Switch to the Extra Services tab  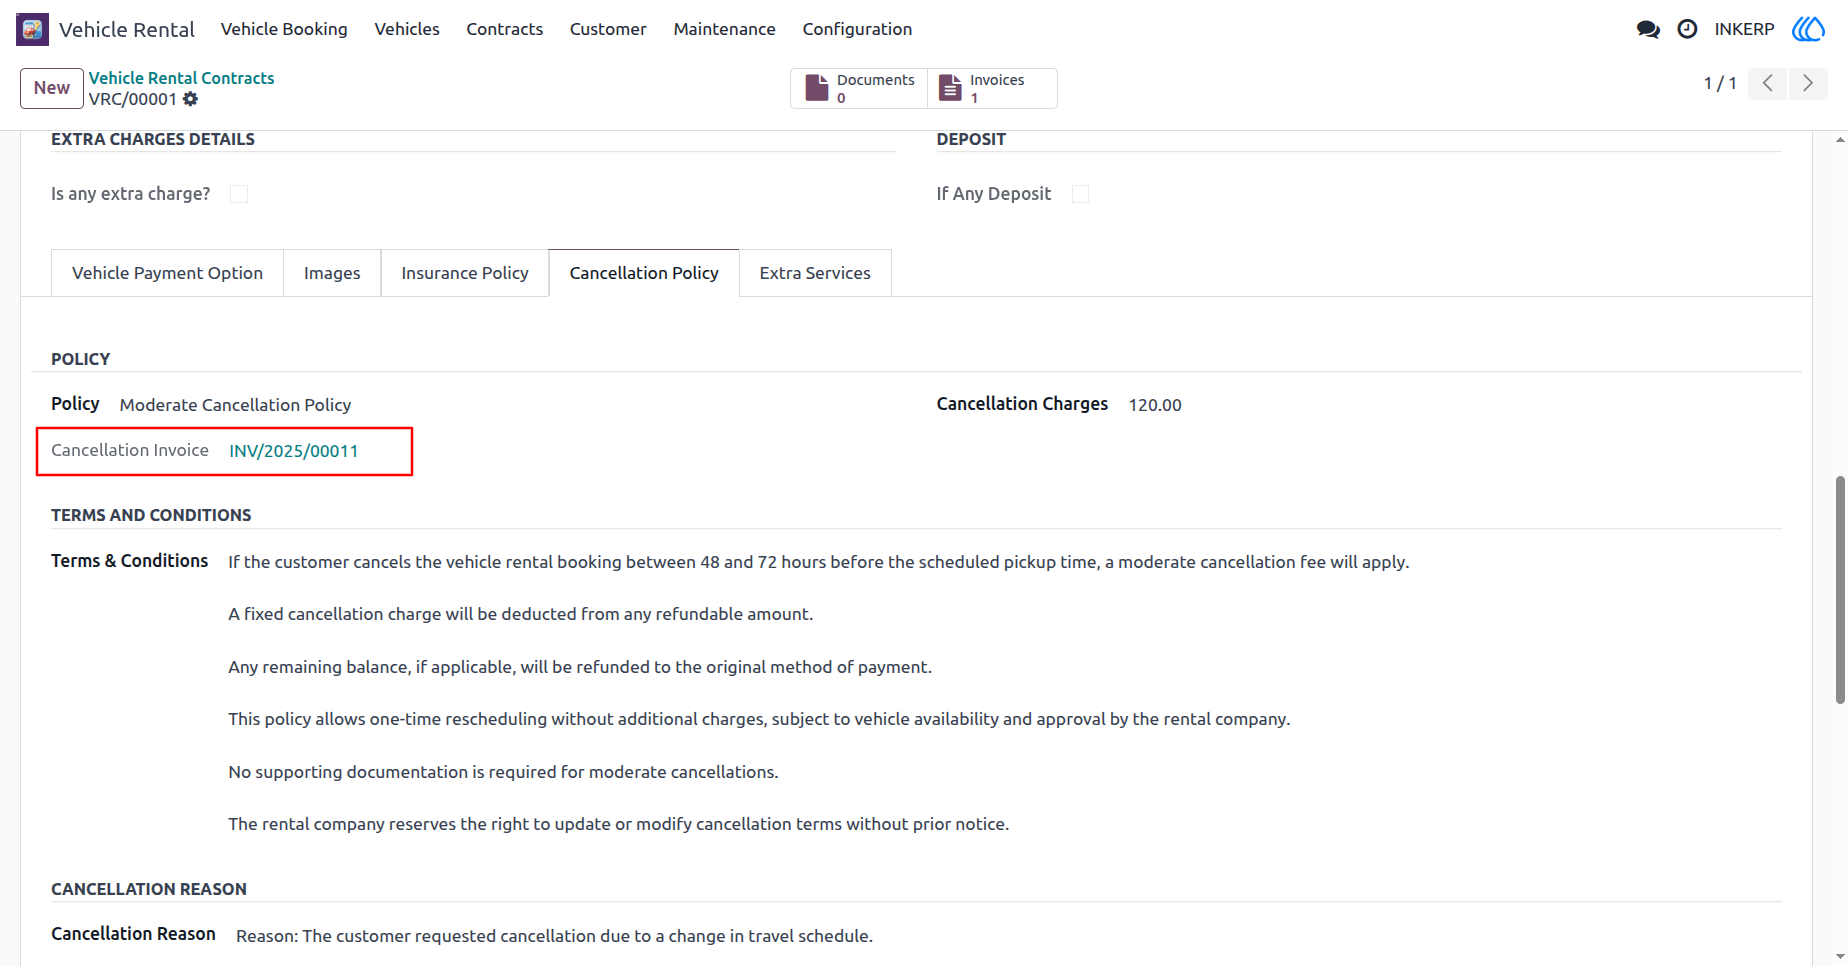(815, 273)
